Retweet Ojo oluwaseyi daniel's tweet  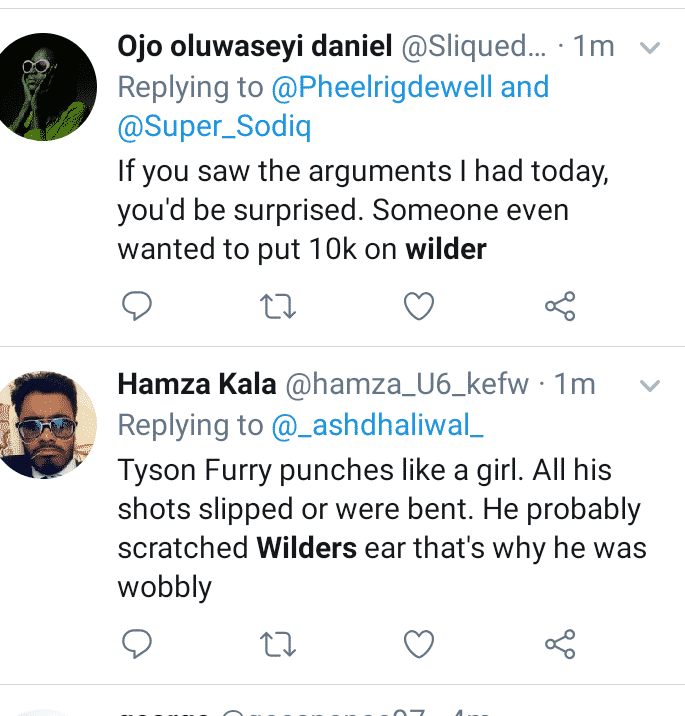click(x=273, y=306)
